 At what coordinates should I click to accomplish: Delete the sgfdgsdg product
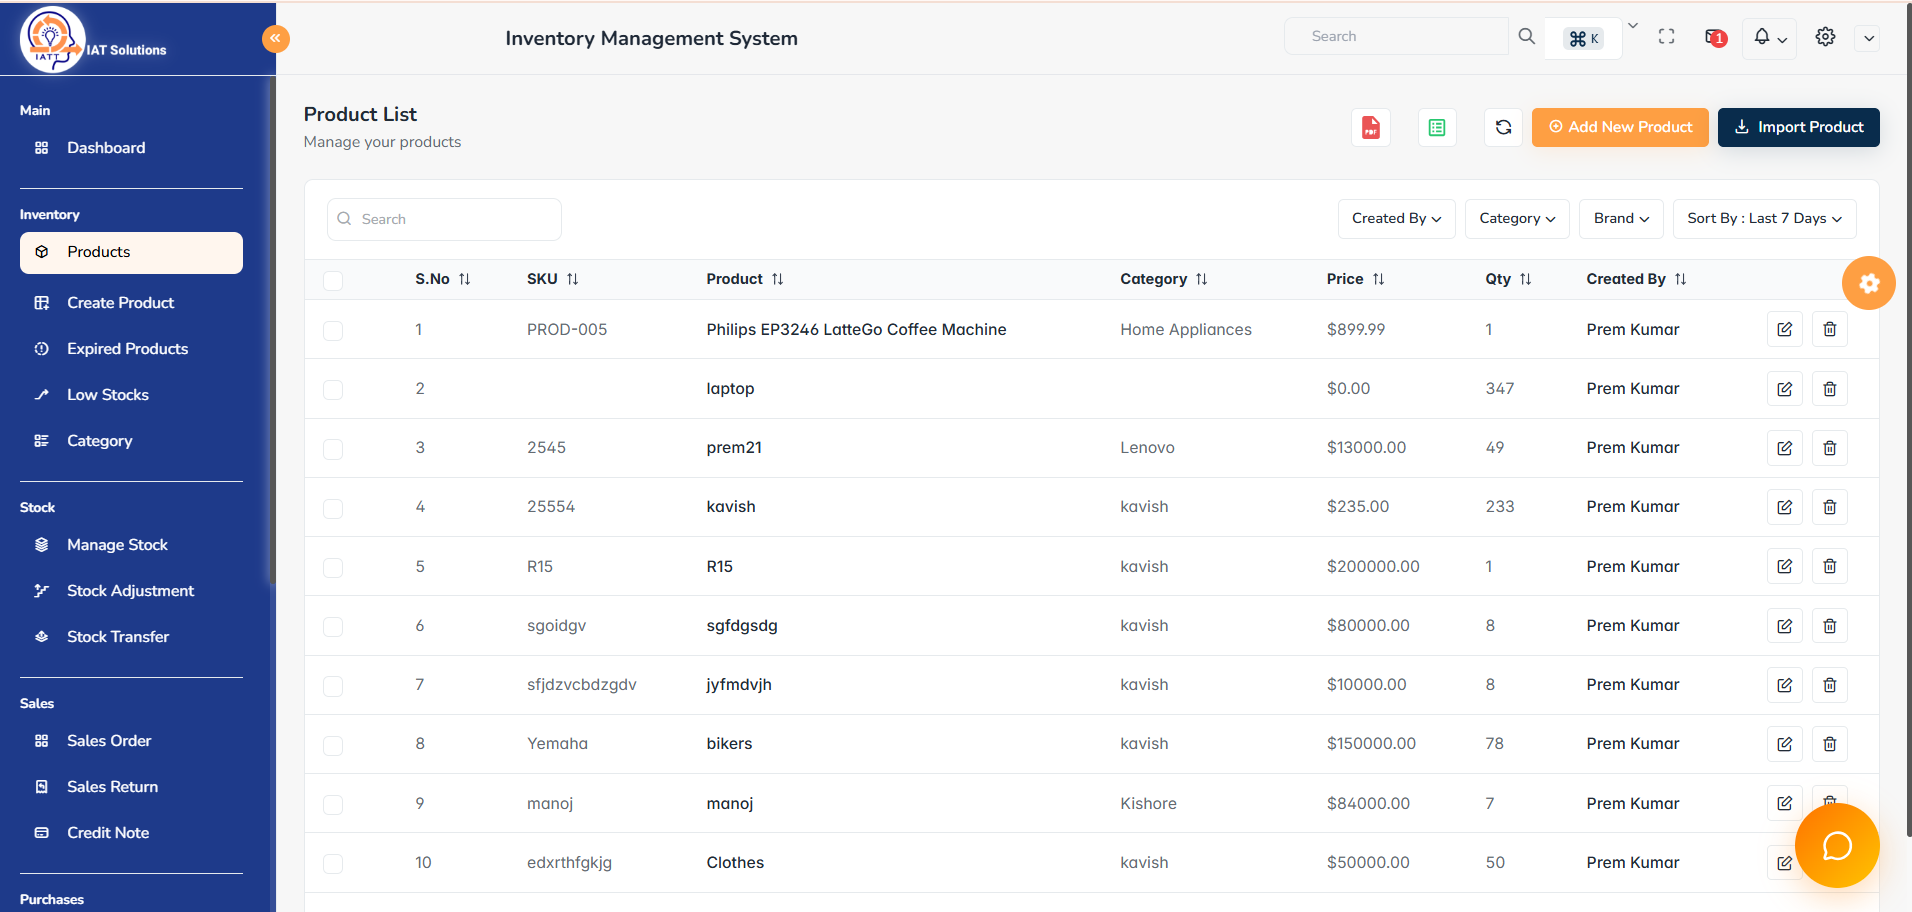[1829, 626]
